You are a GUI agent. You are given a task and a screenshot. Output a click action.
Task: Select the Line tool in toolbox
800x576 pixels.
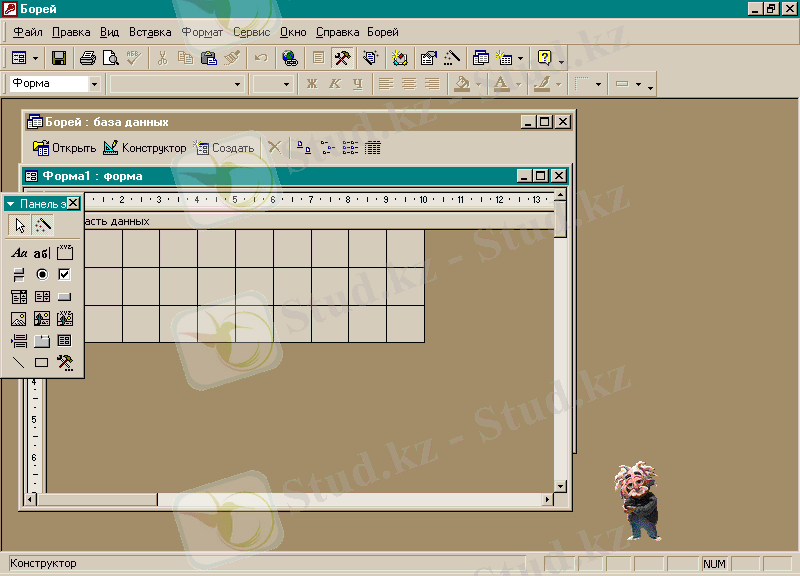(x=19, y=363)
